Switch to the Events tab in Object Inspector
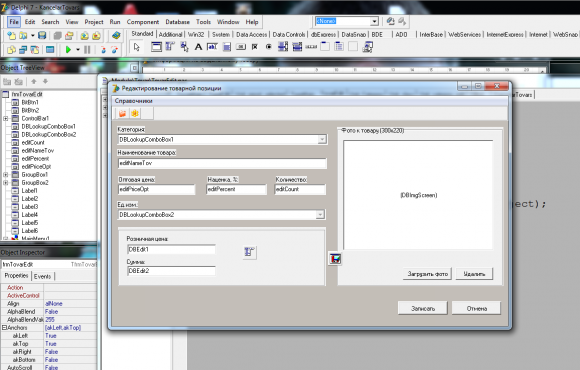This screenshot has width=580, height=370. tap(43, 276)
